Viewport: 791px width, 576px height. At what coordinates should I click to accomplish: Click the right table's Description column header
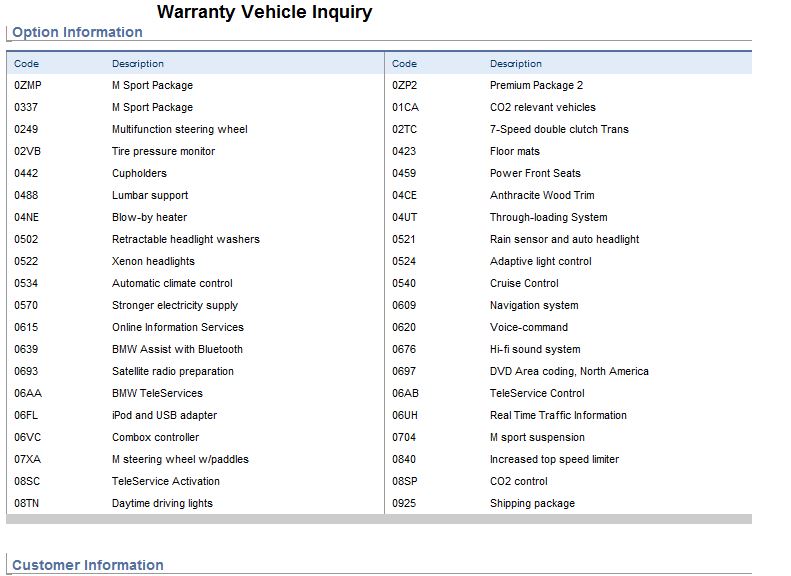click(x=516, y=64)
